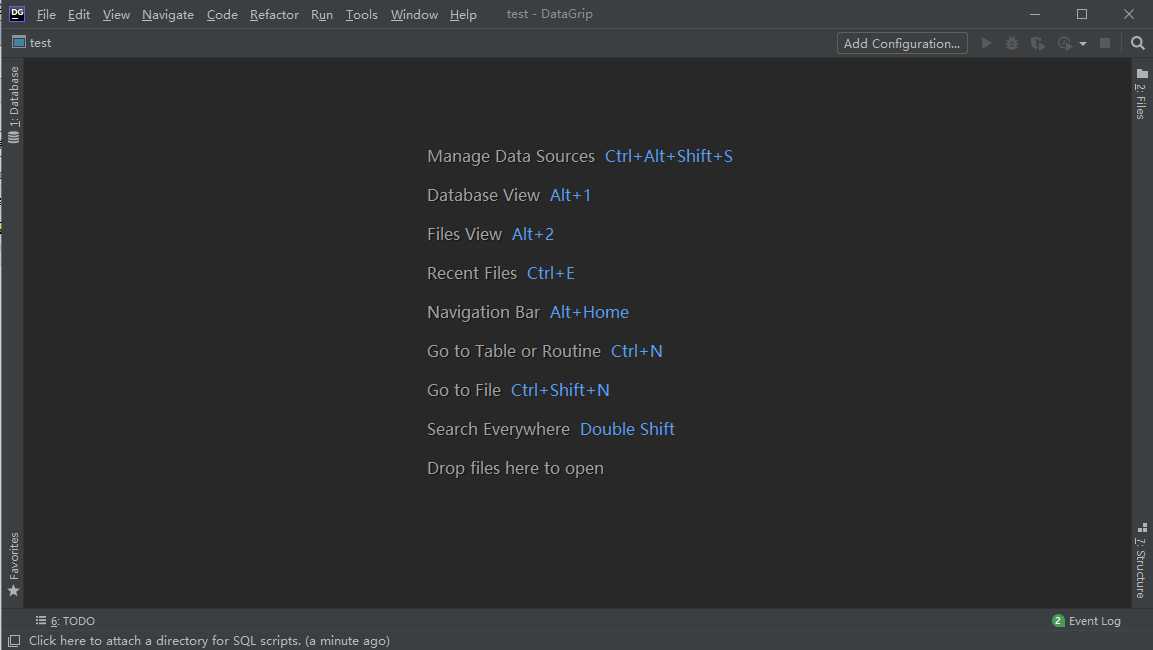Open the Run menu

point(322,15)
